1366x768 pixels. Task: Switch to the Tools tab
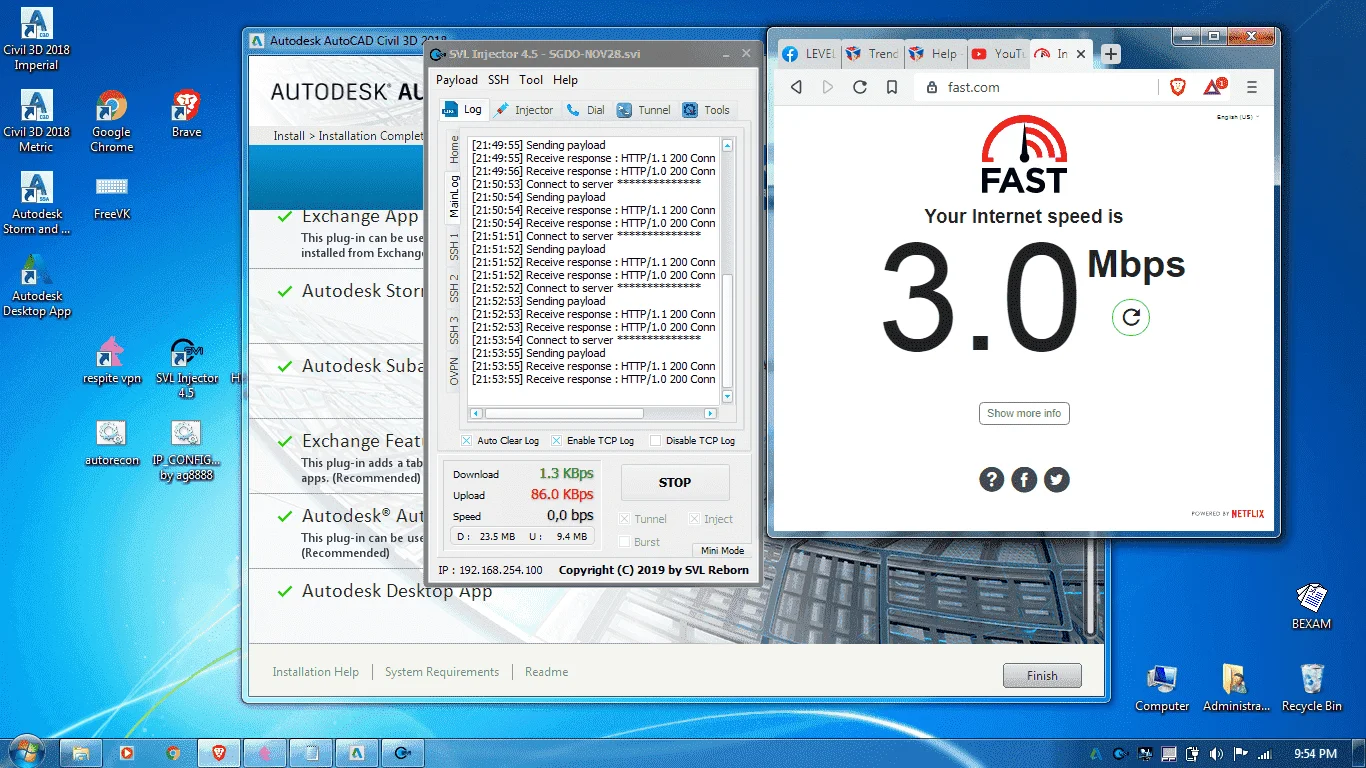pos(706,110)
